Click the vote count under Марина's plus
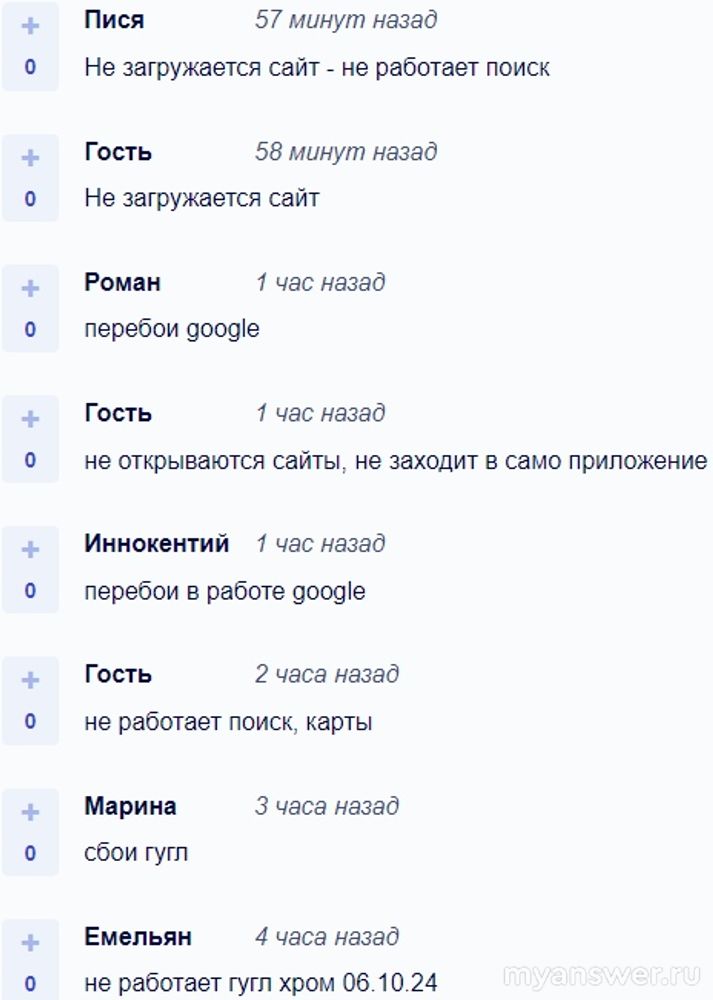Viewport: 713px width, 1000px height. [x=30, y=853]
